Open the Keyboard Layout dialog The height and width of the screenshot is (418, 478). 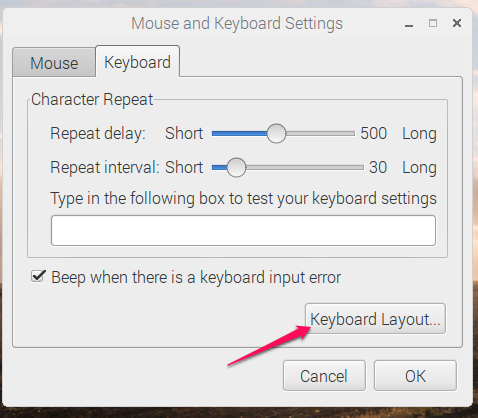375,319
